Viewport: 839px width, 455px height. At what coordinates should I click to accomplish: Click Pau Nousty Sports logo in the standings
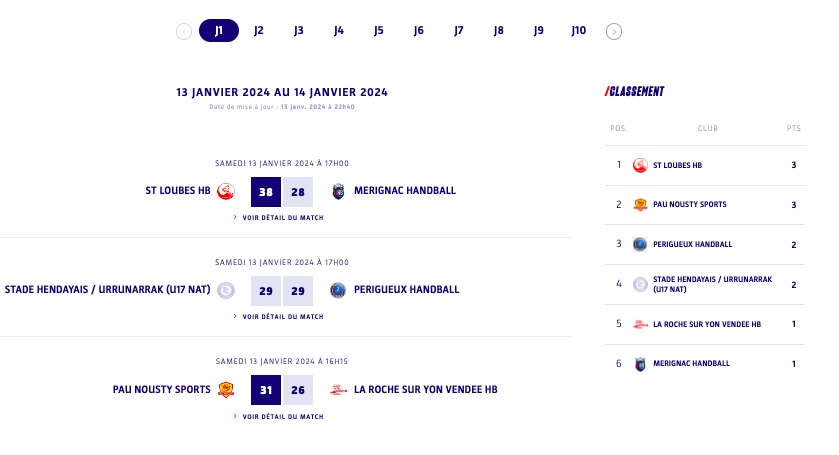coord(640,205)
